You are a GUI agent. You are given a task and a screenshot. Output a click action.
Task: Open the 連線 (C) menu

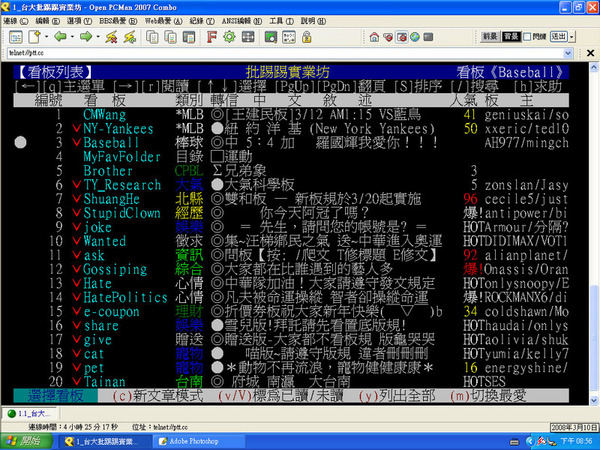[x=16, y=21]
